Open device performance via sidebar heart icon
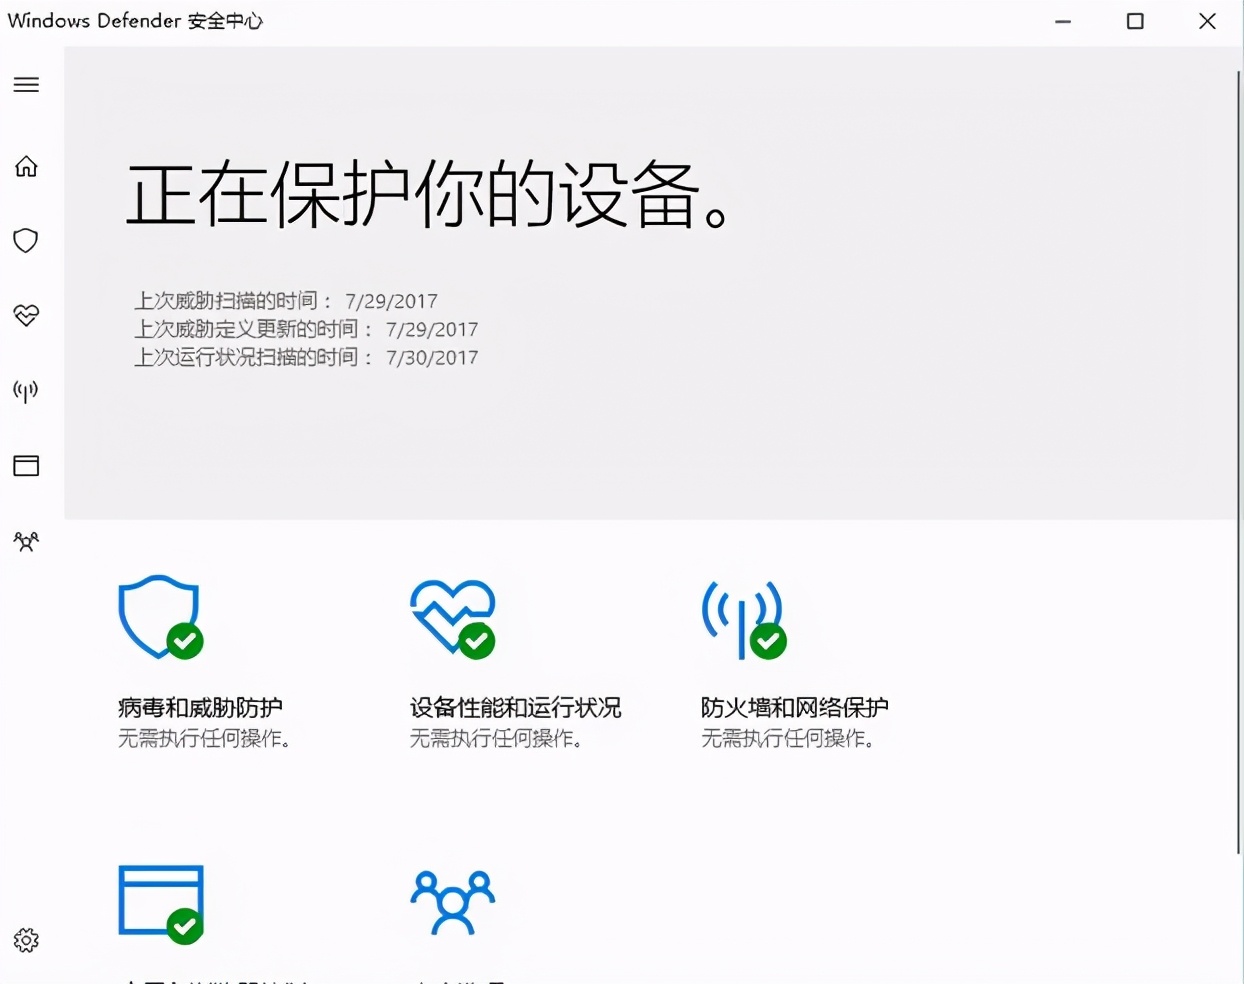The height and width of the screenshot is (984, 1244). [x=26, y=315]
